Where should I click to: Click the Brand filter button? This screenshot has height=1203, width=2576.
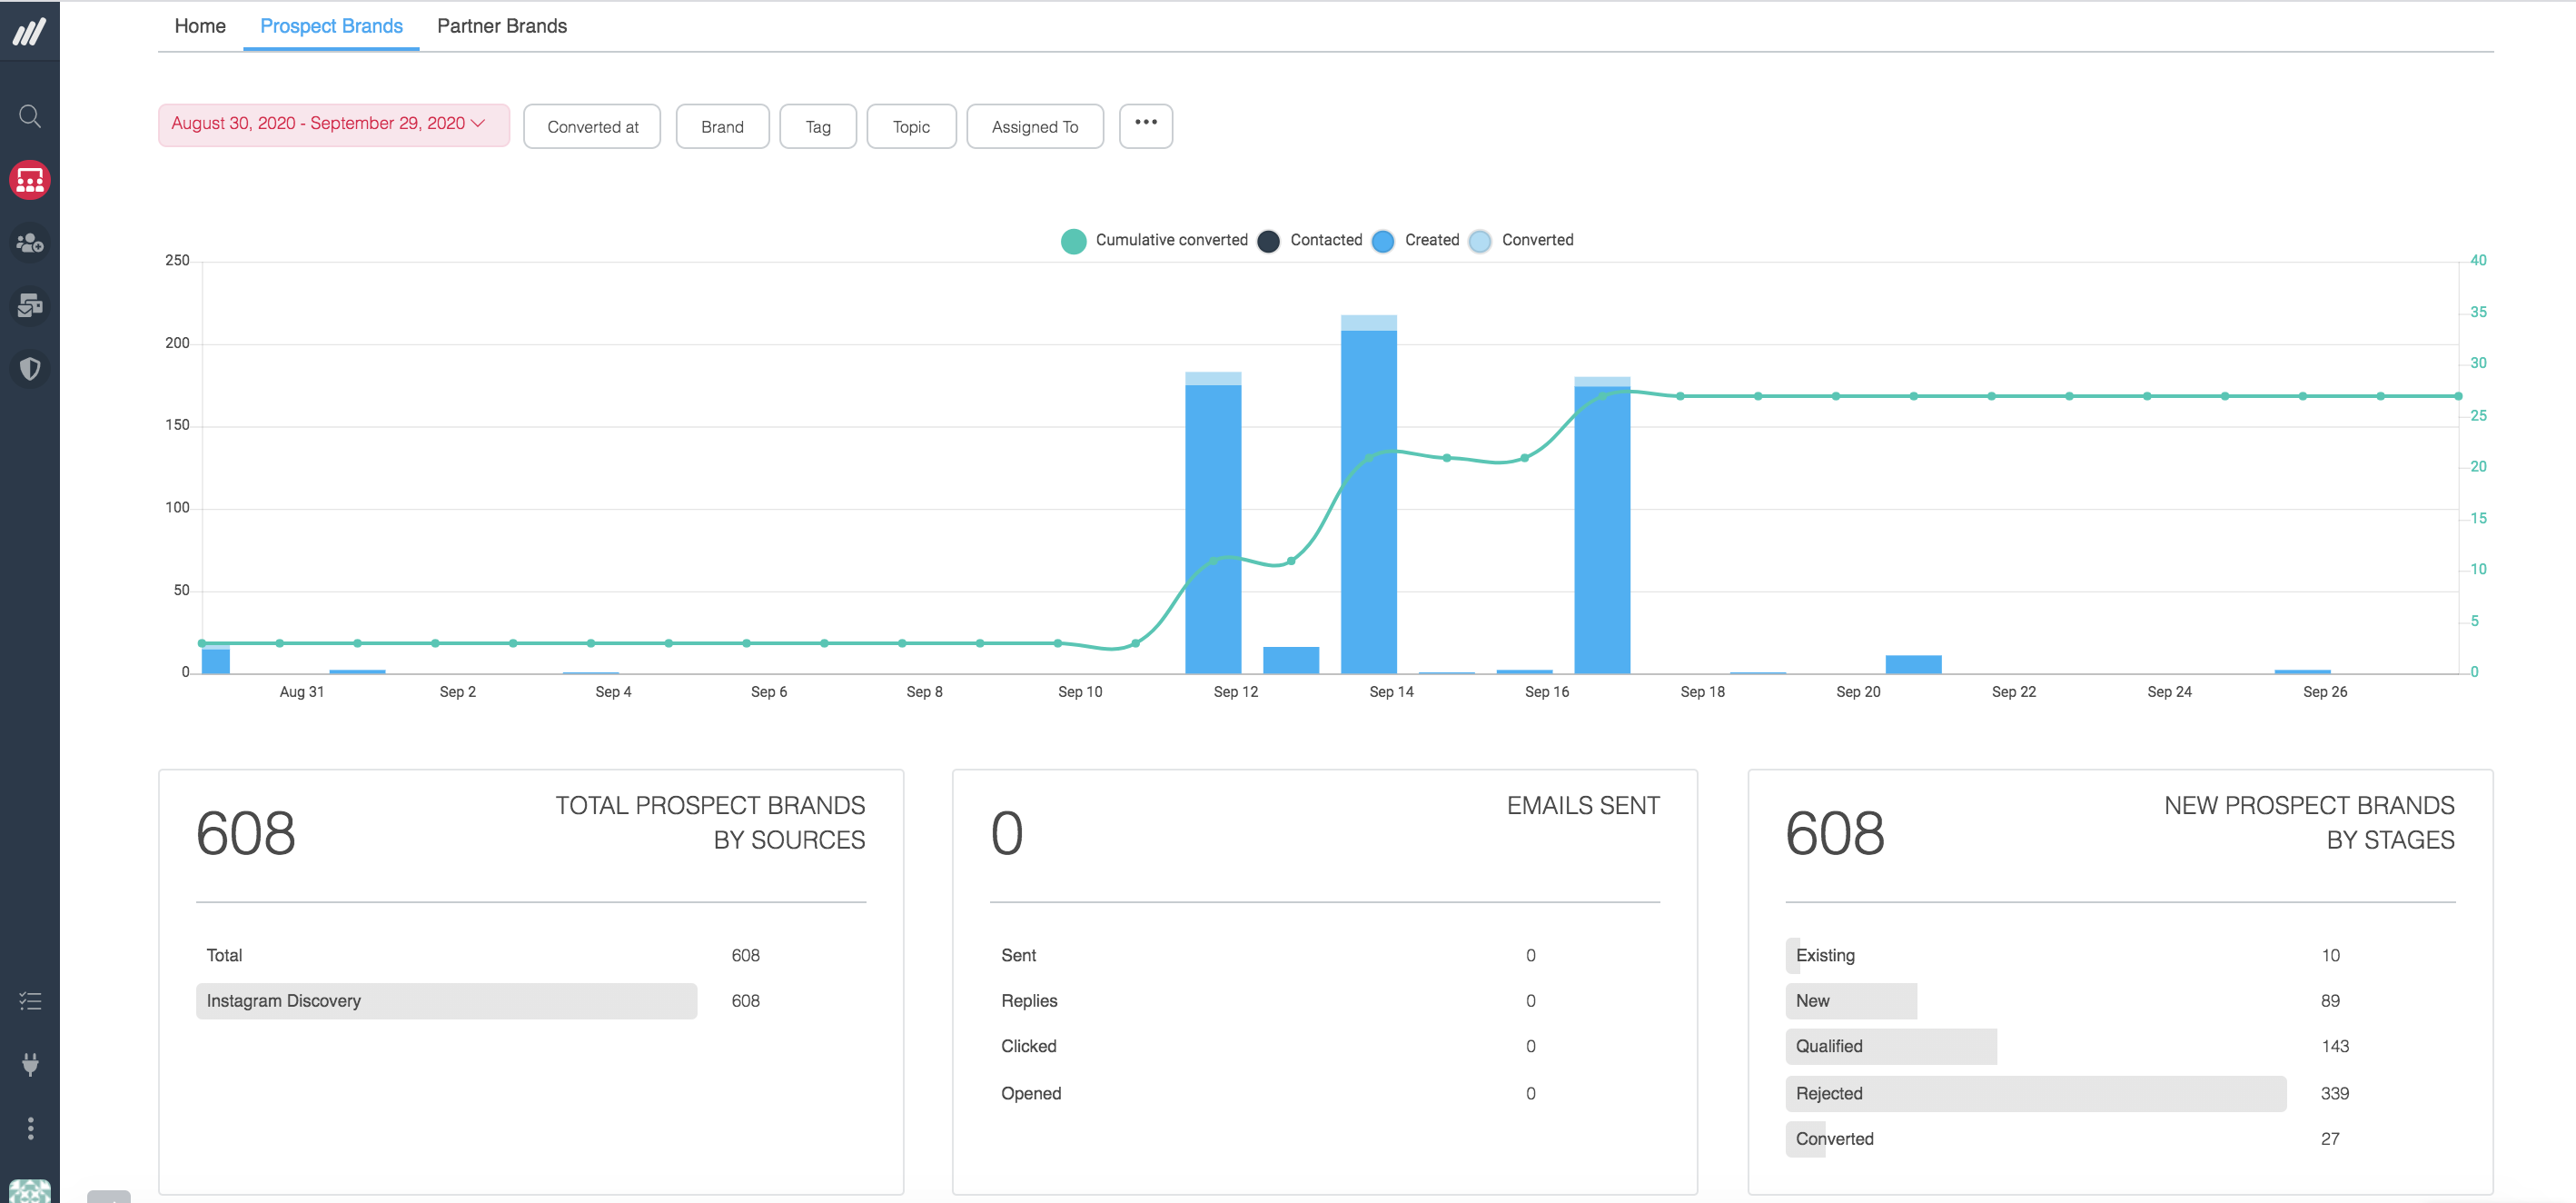tap(722, 127)
